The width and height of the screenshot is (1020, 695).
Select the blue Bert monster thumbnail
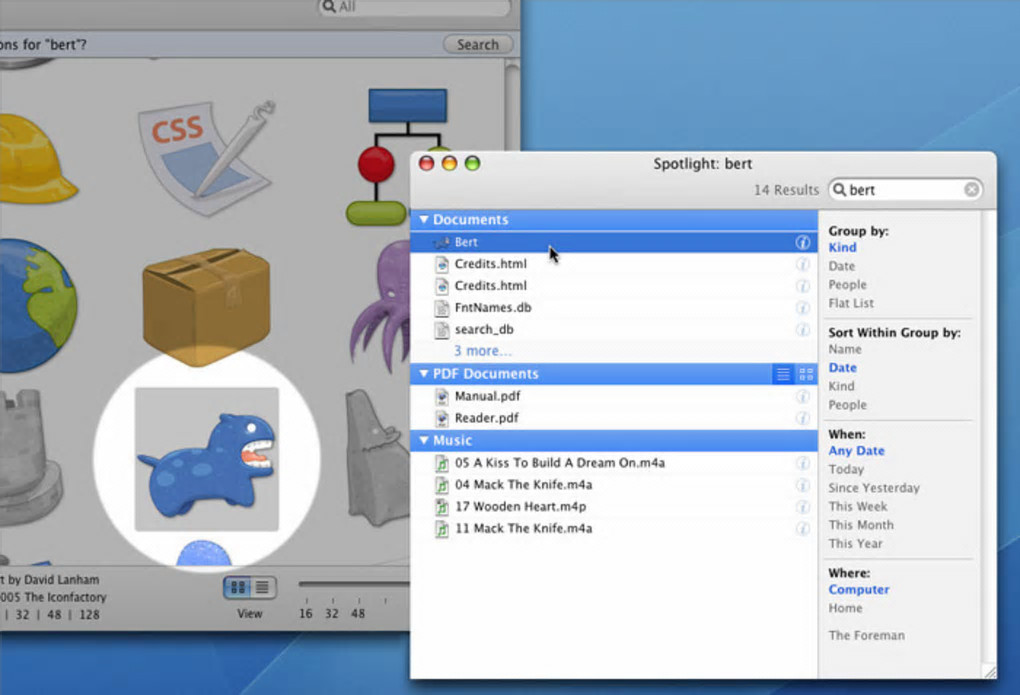[207, 459]
